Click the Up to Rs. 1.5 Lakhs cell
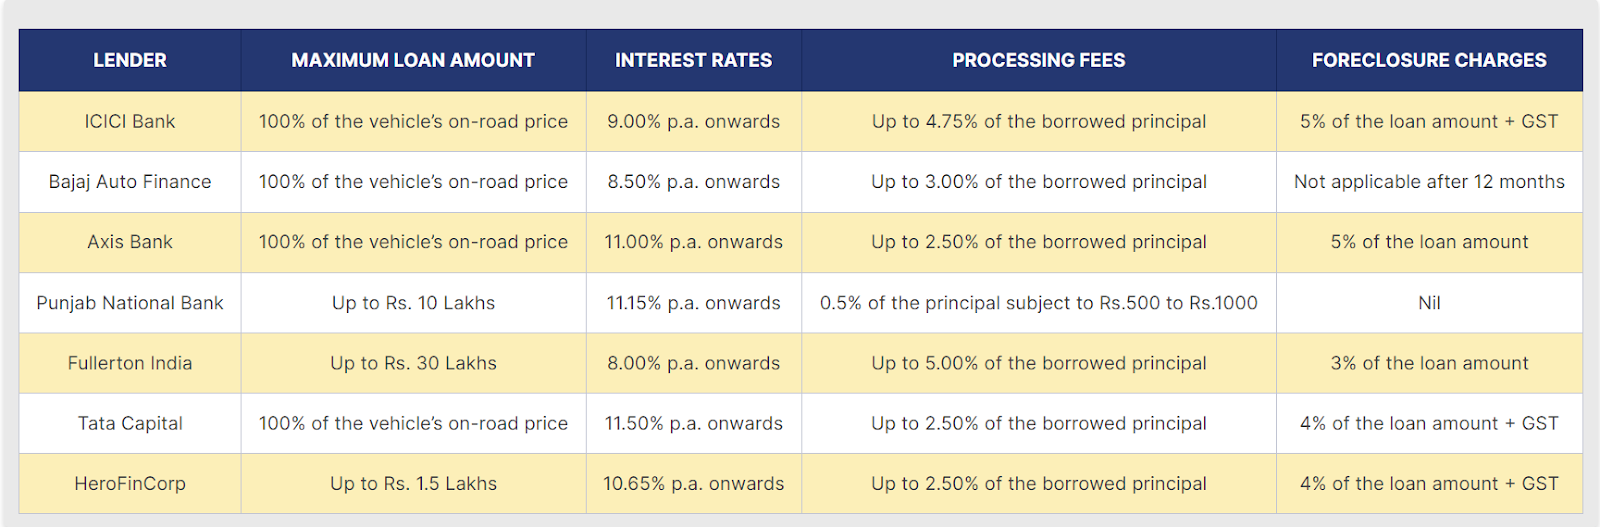Image resolution: width=1600 pixels, height=527 pixels. click(x=413, y=484)
